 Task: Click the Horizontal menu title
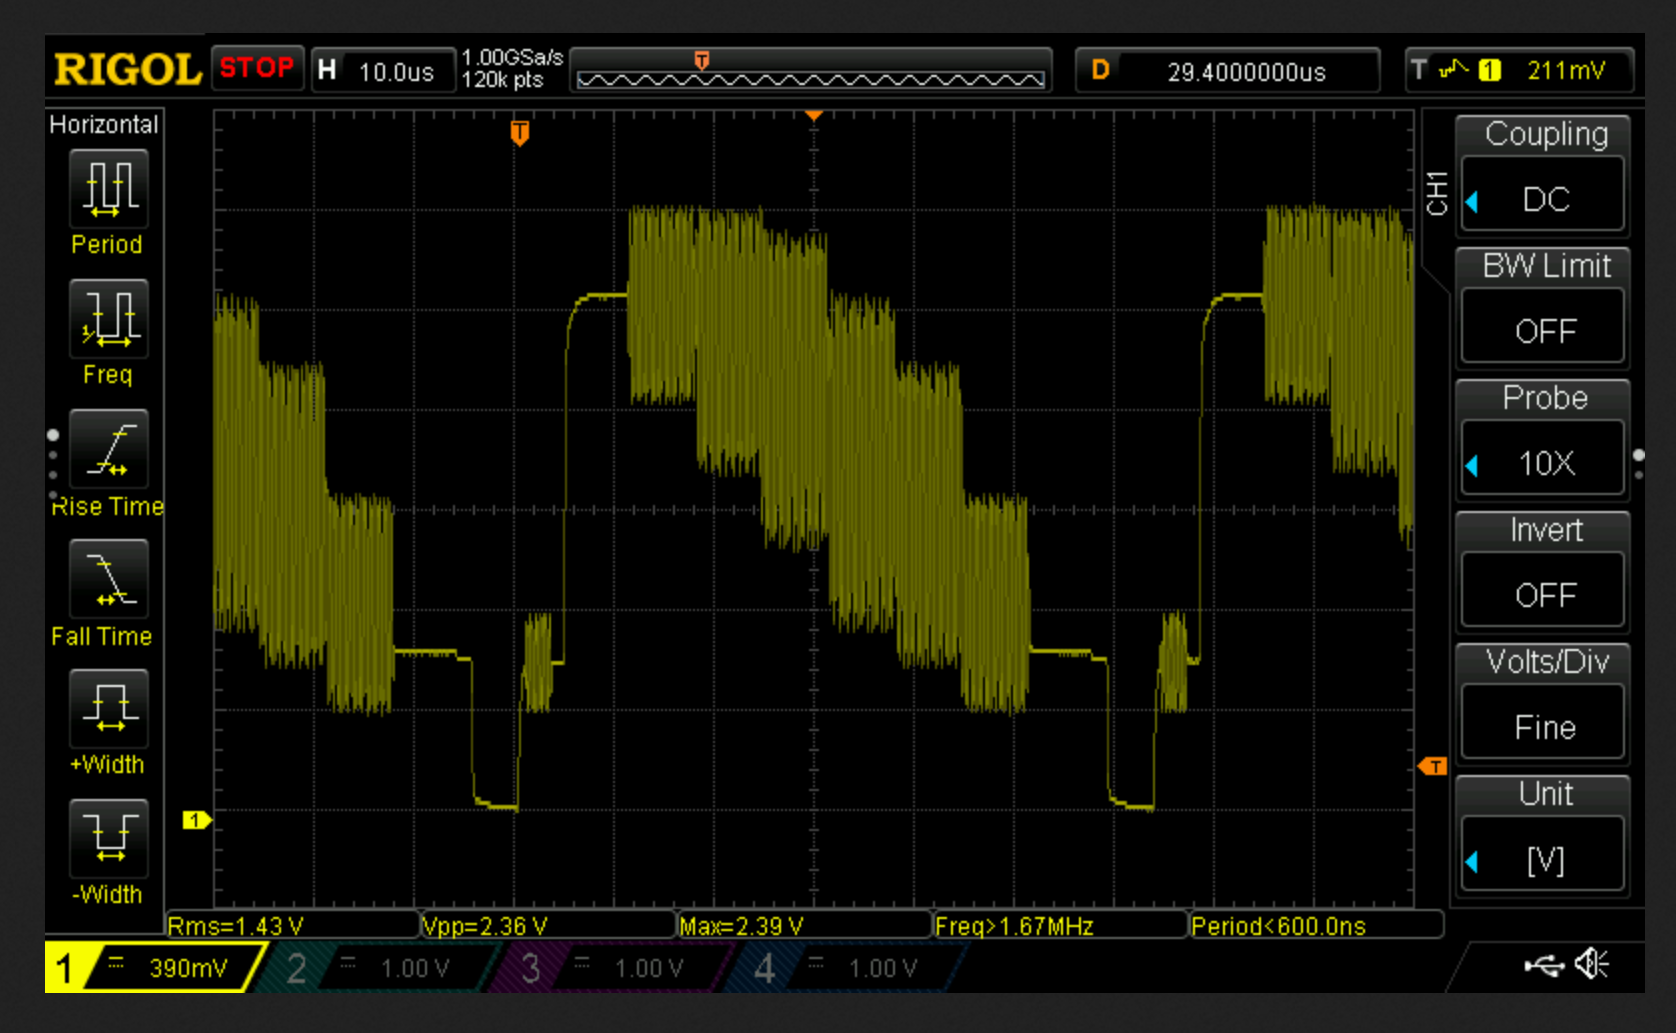pos(104,124)
